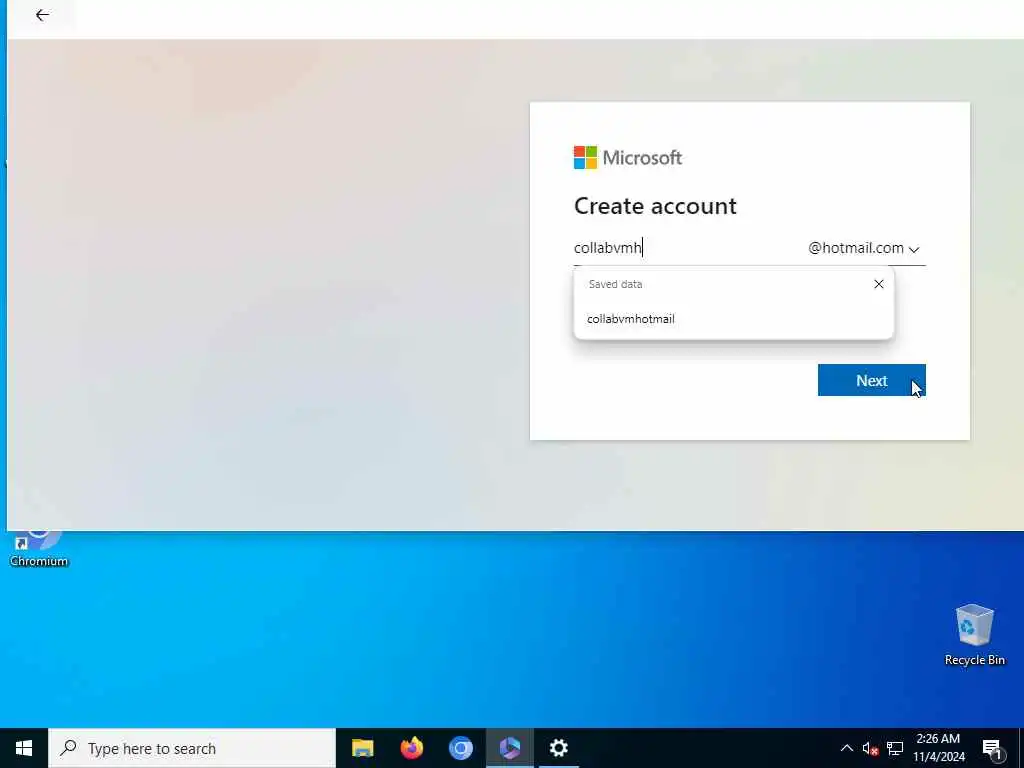The height and width of the screenshot is (768, 1024).
Task: Open the network status tray icon
Action: click(x=895, y=748)
